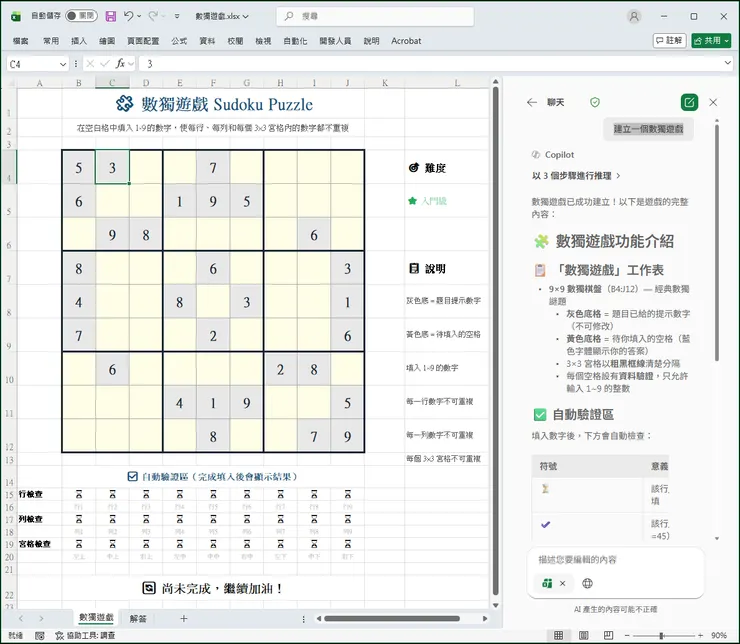740x644 pixels.
Task: Start a new chat with green edit icon
Action: [689, 102]
